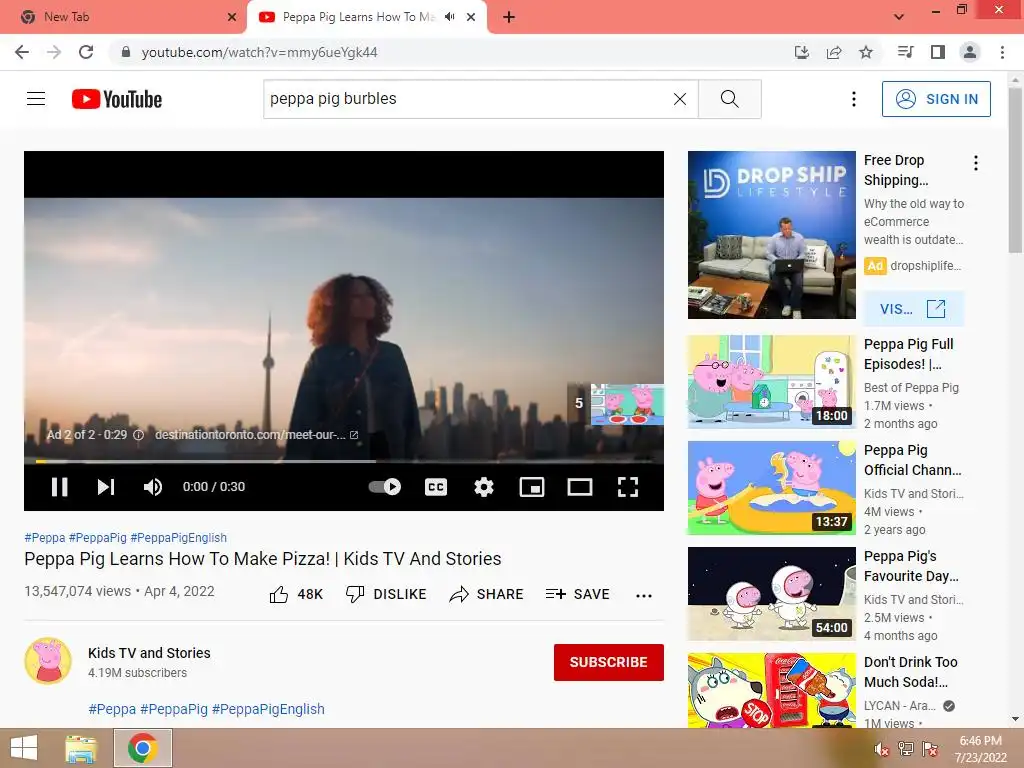
Task: Click VISIT site button on ad
Action: 913,309
